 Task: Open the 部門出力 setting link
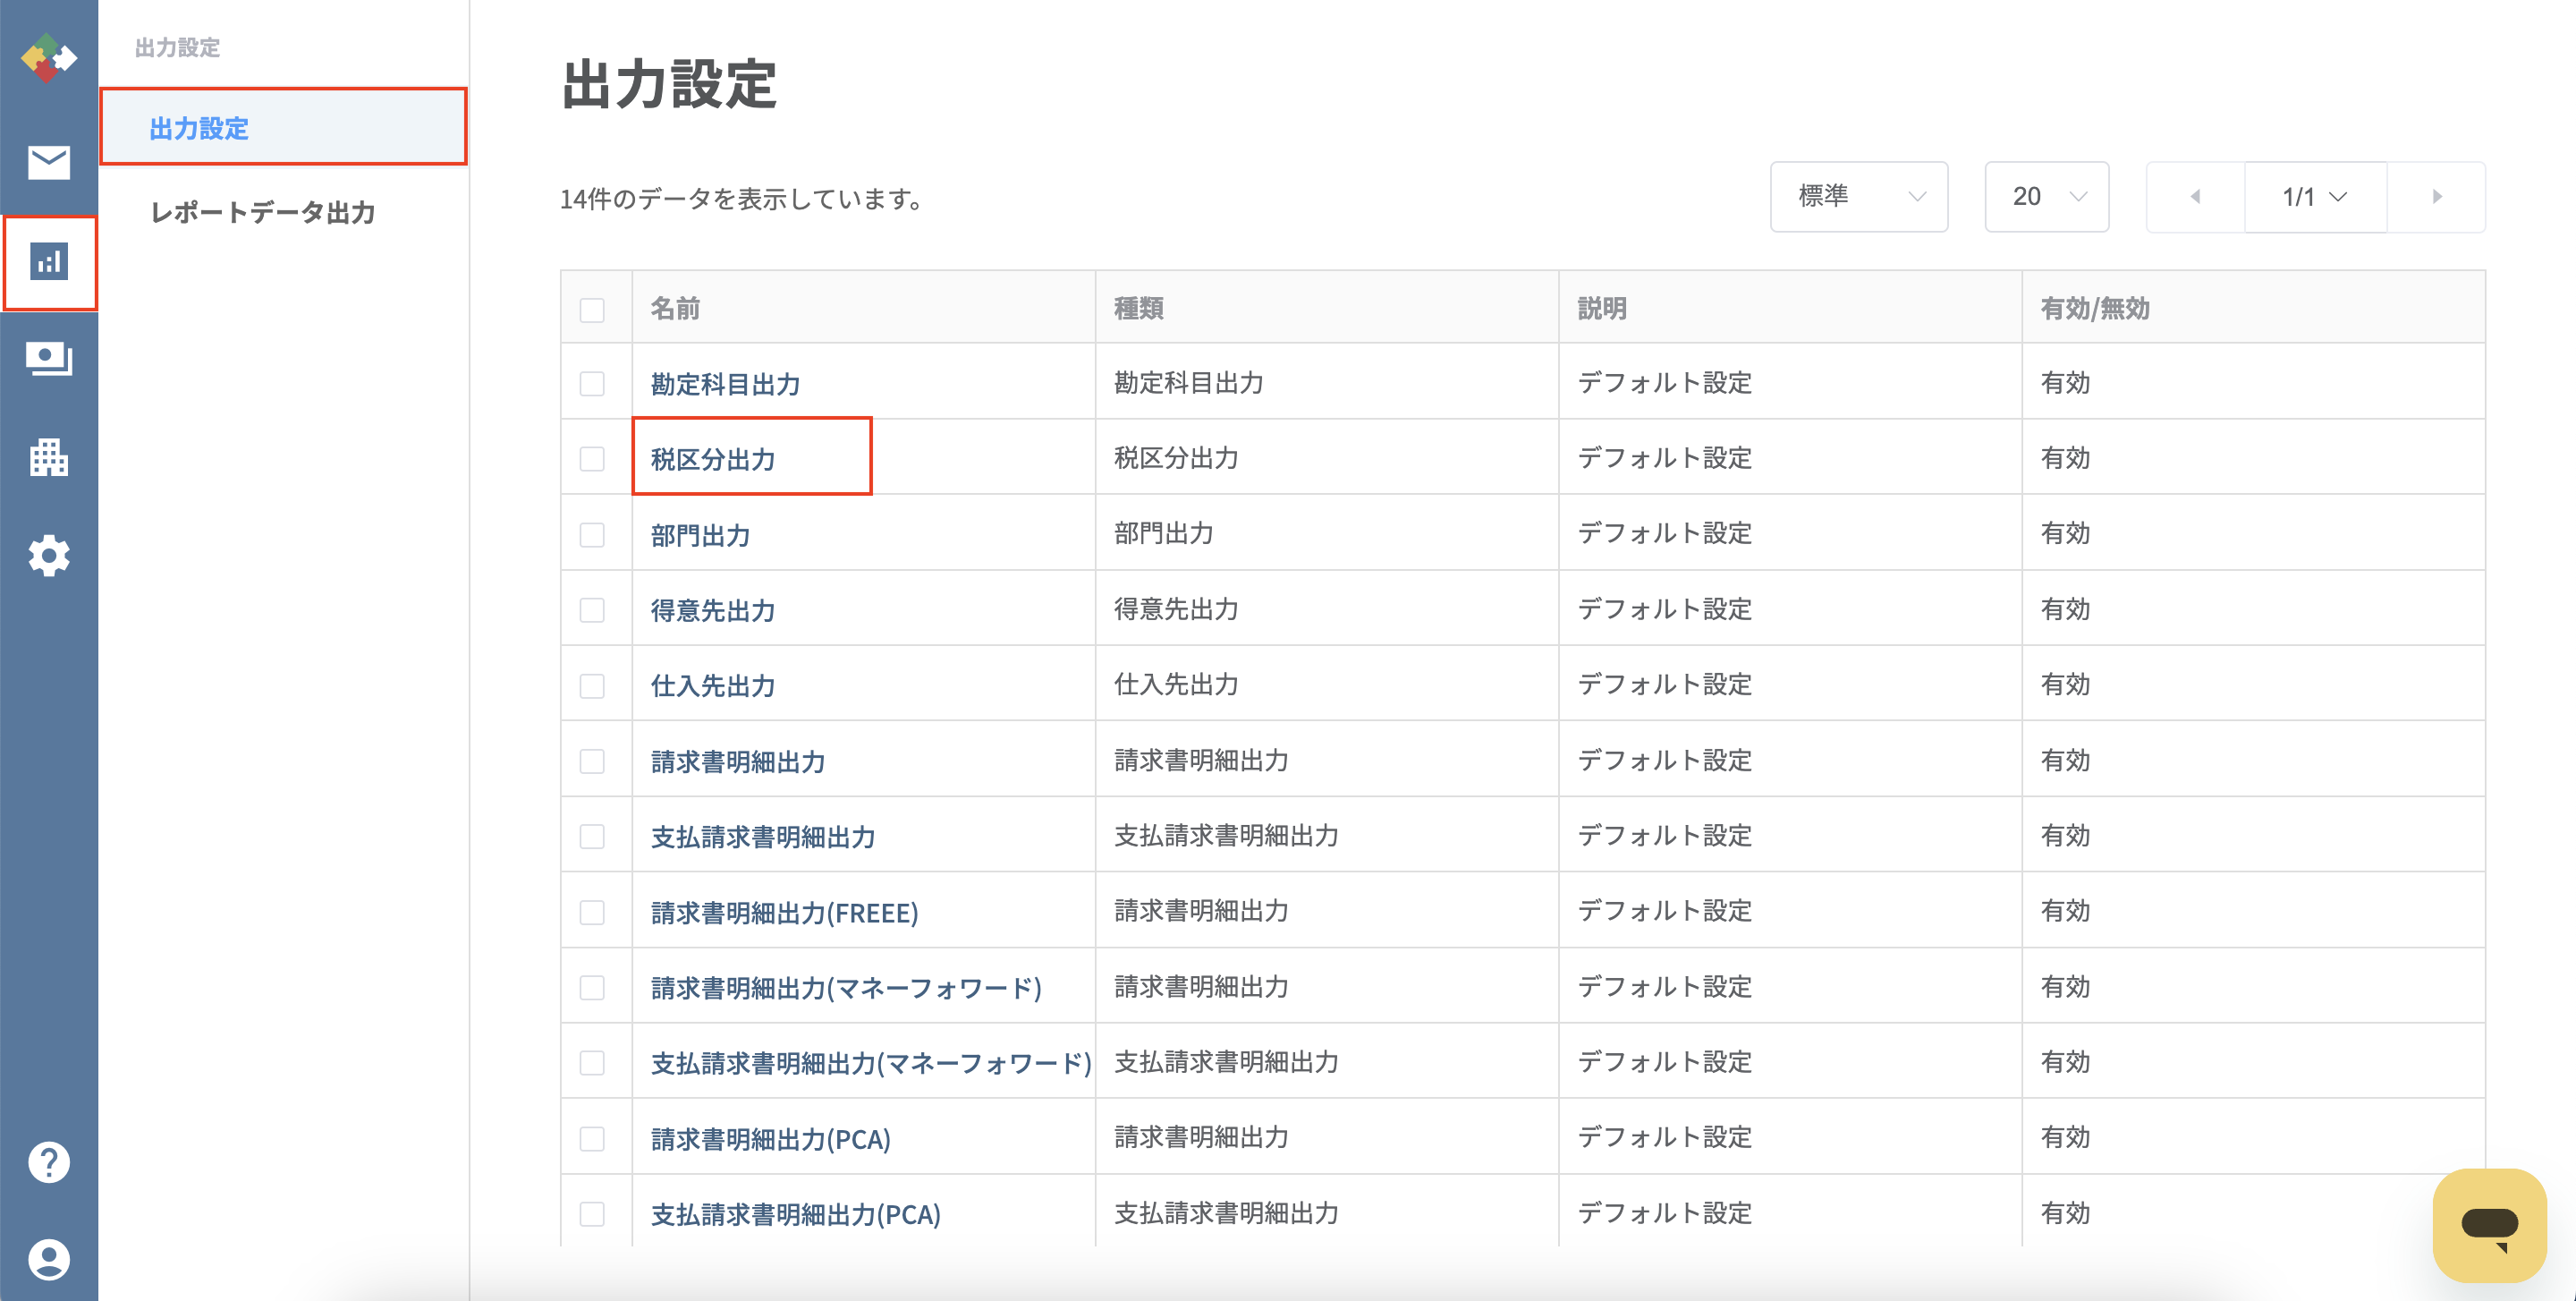click(x=700, y=535)
